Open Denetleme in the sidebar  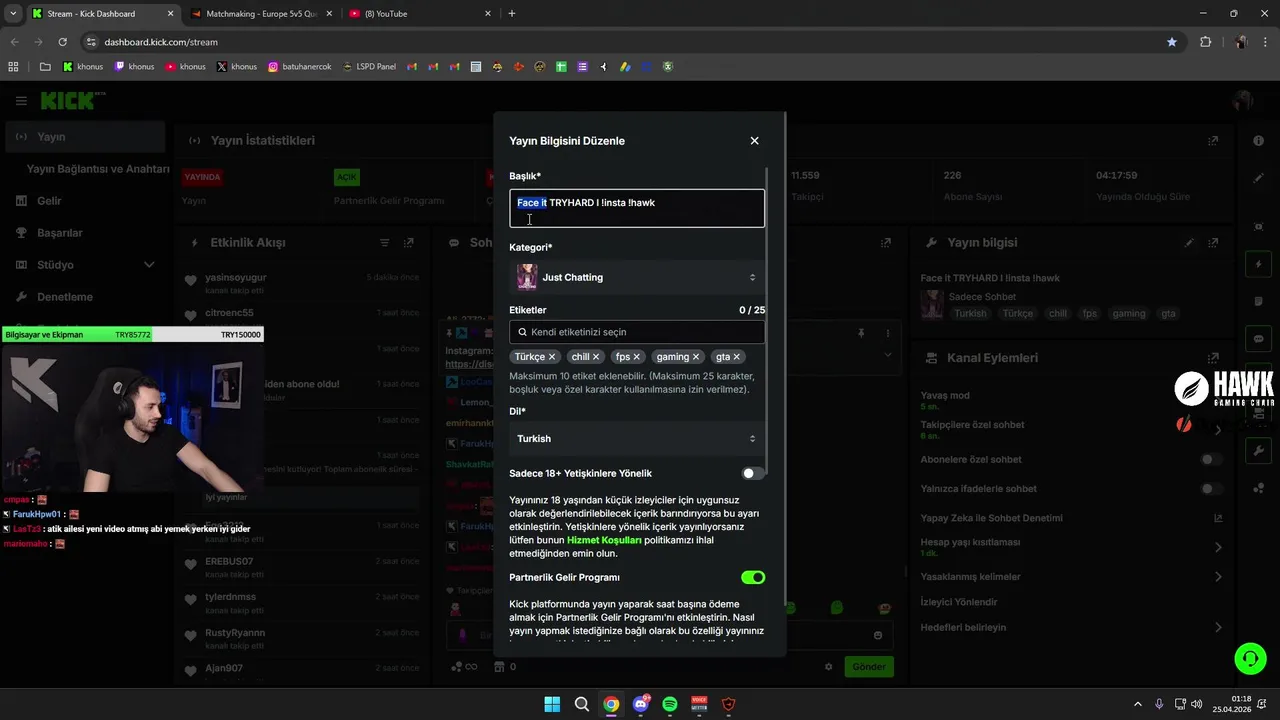[x=85, y=297]
